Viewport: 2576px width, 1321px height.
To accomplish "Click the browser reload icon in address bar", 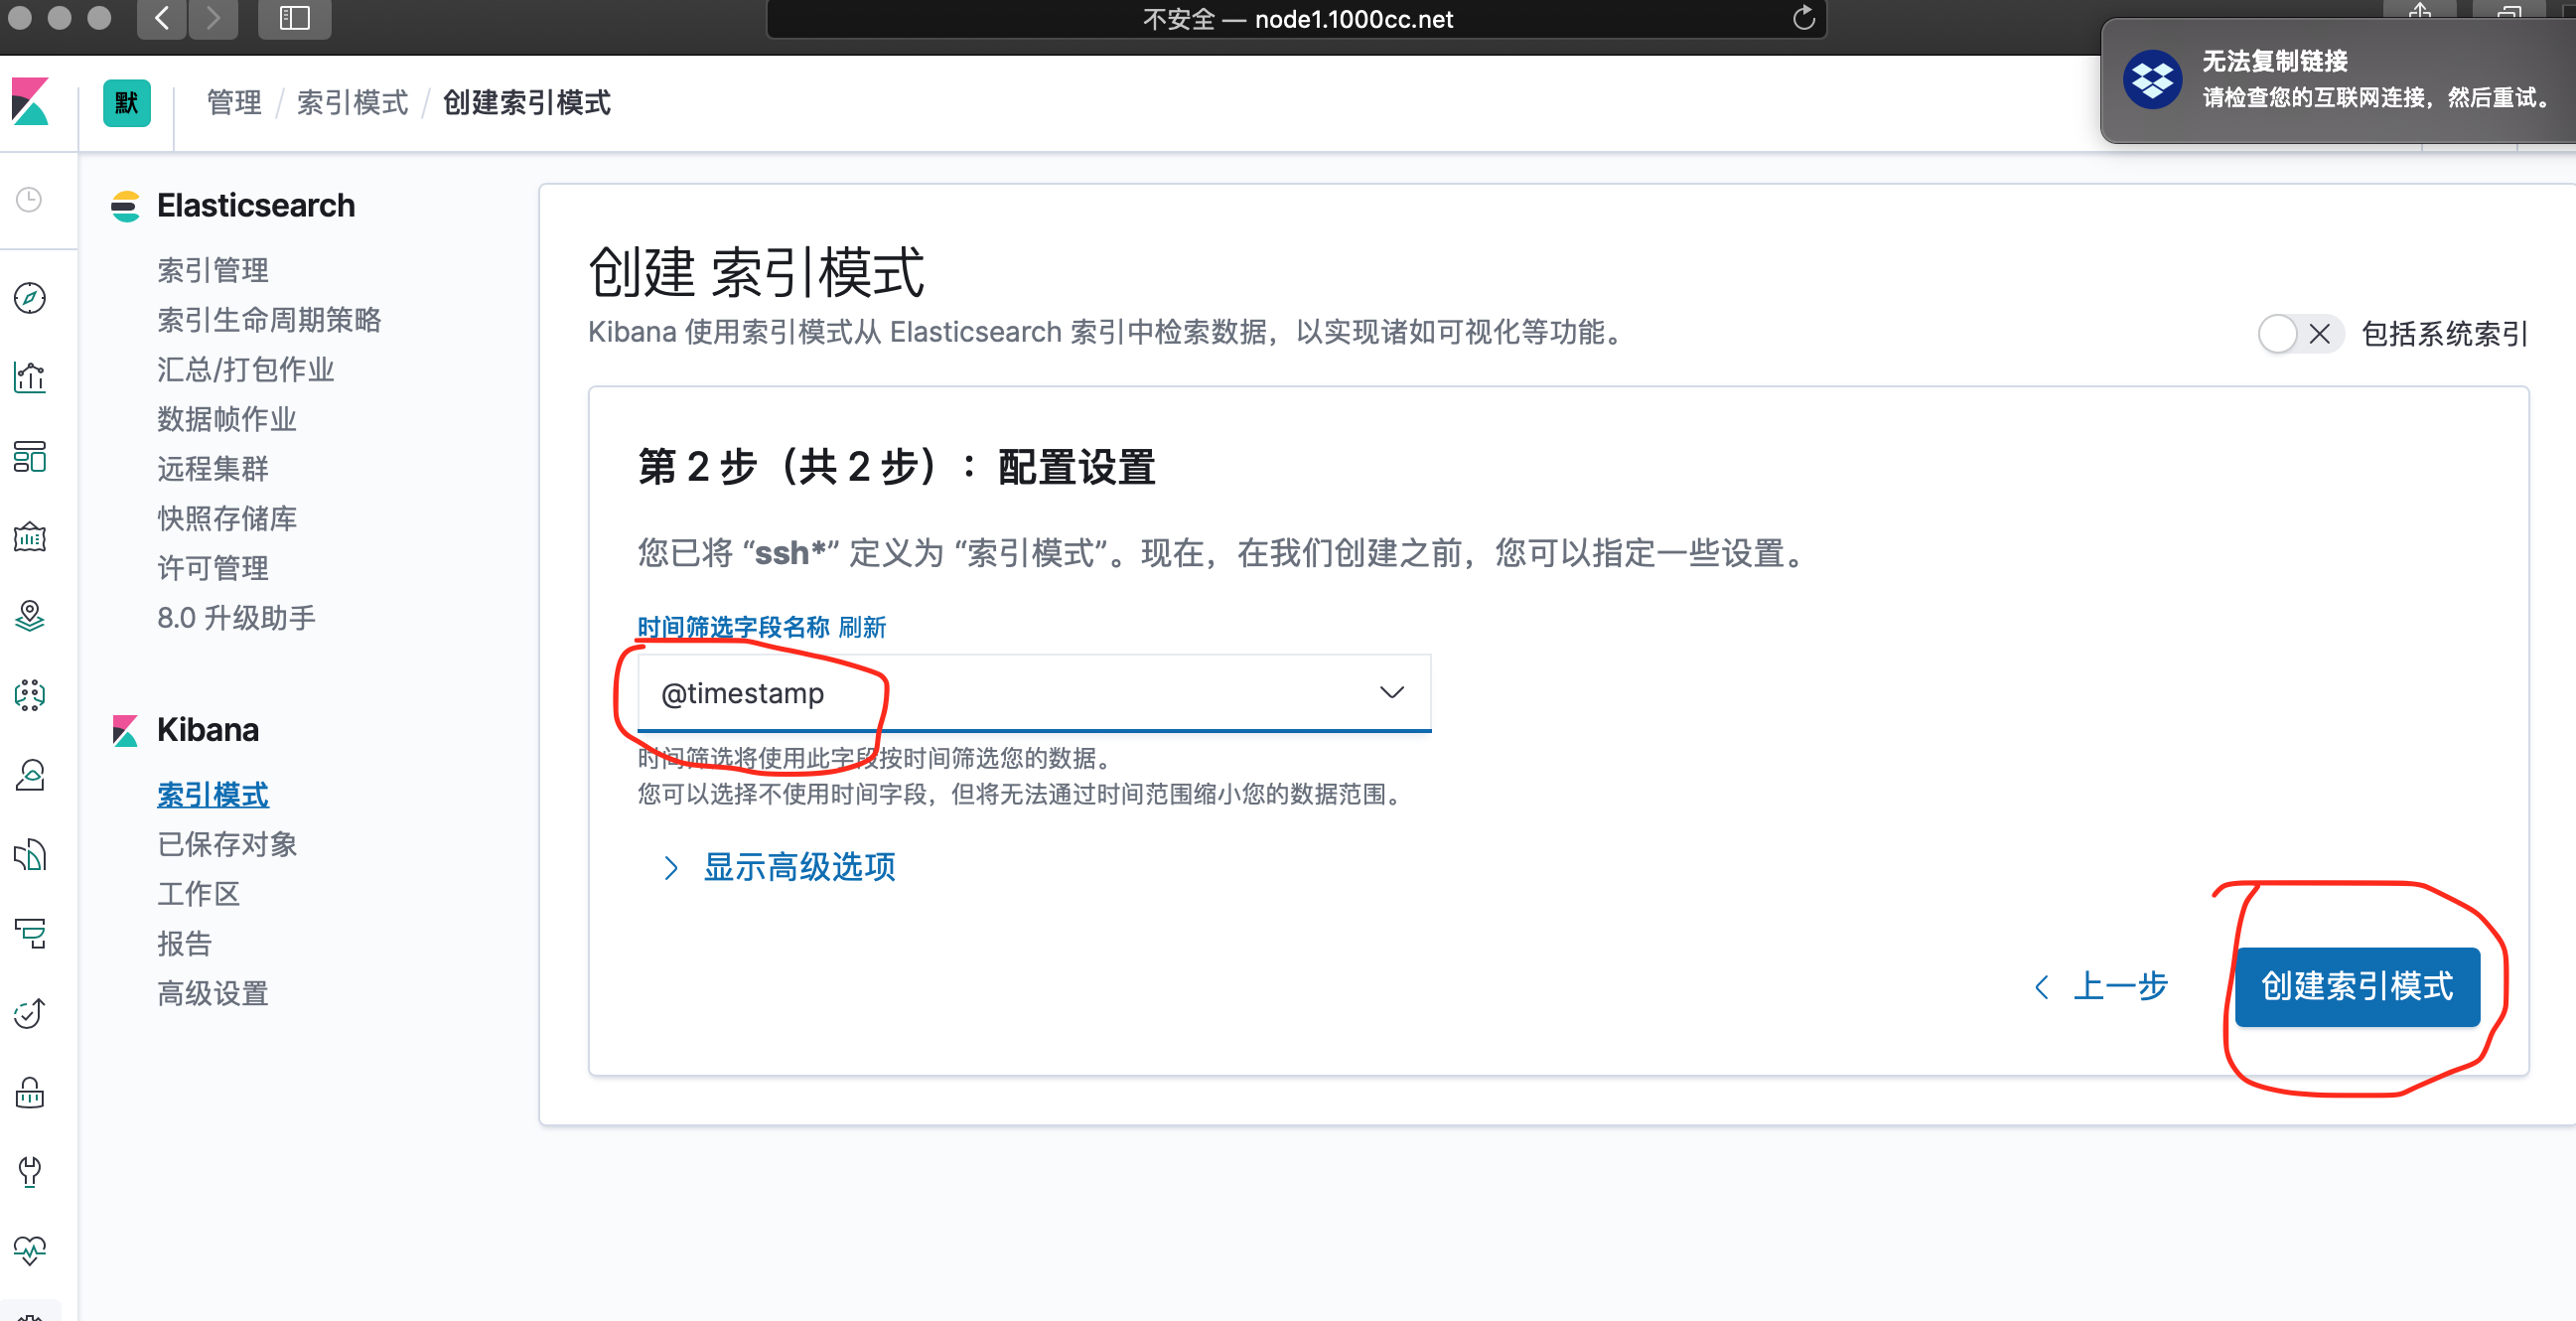I will [x=1803, y=18].
